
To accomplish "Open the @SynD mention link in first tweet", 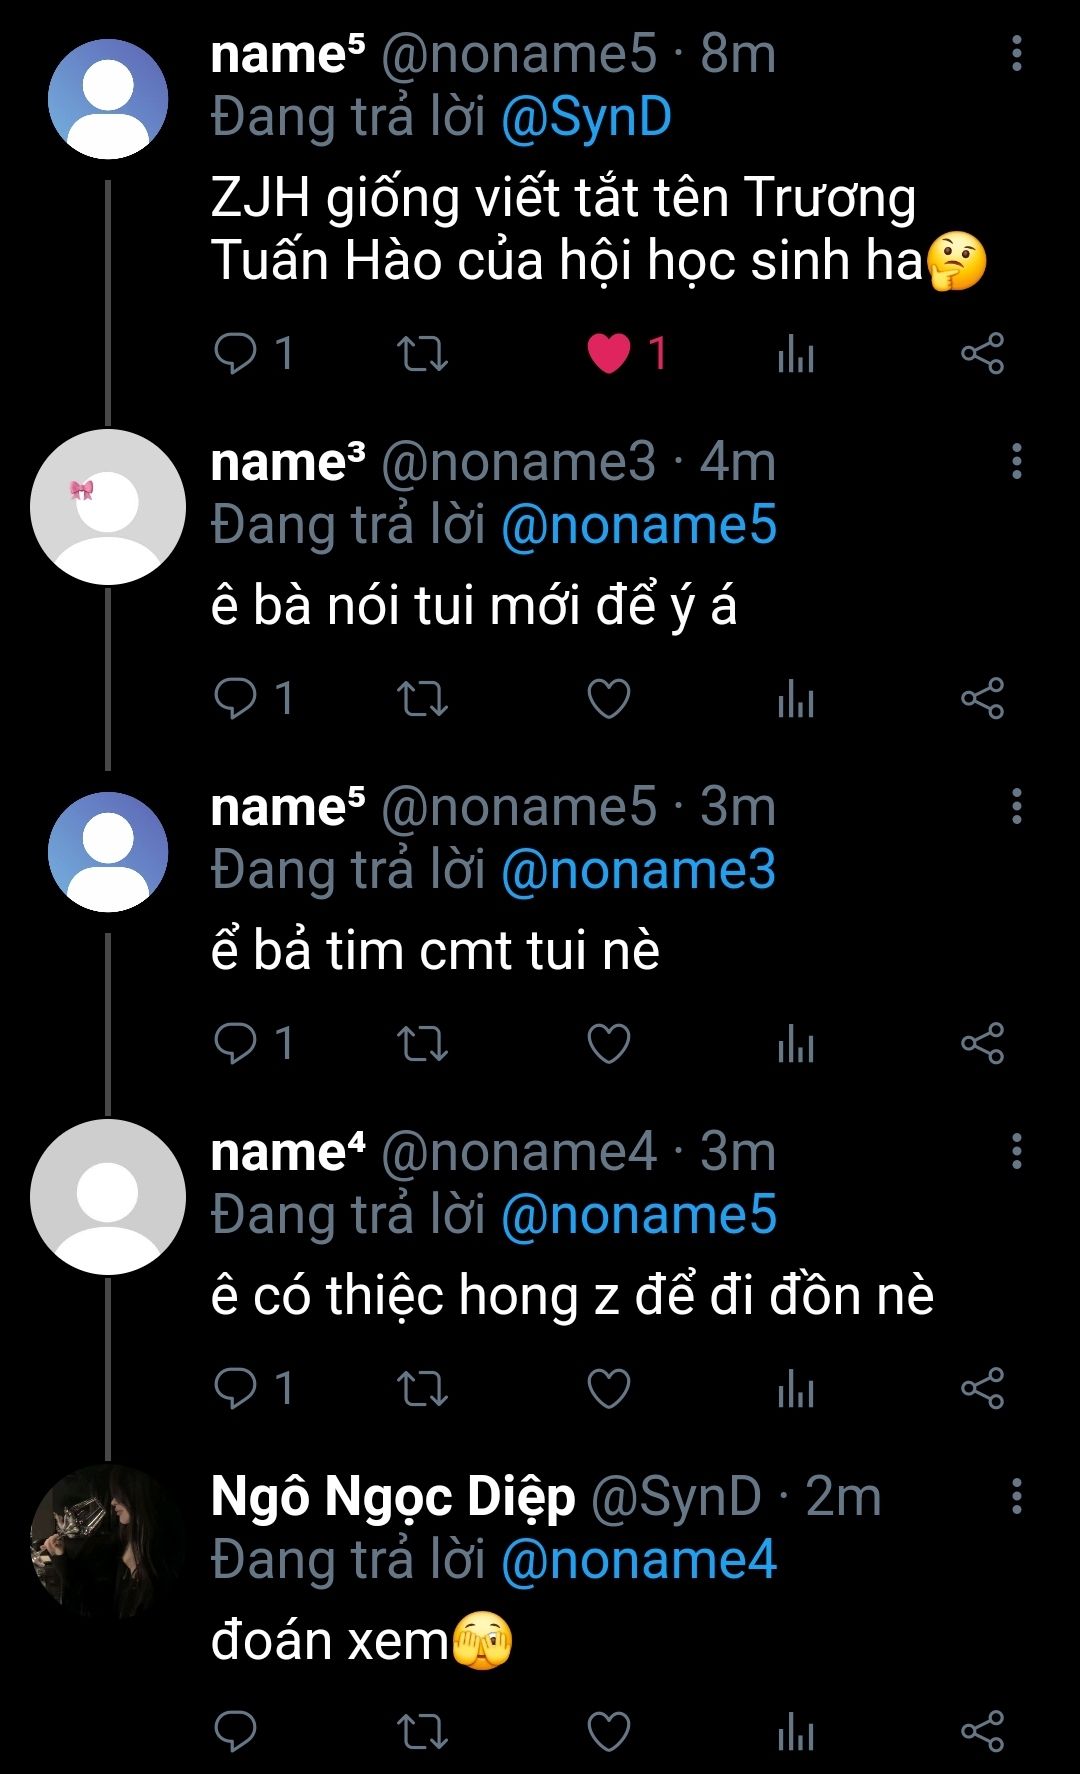I will (x=586, y=118).
